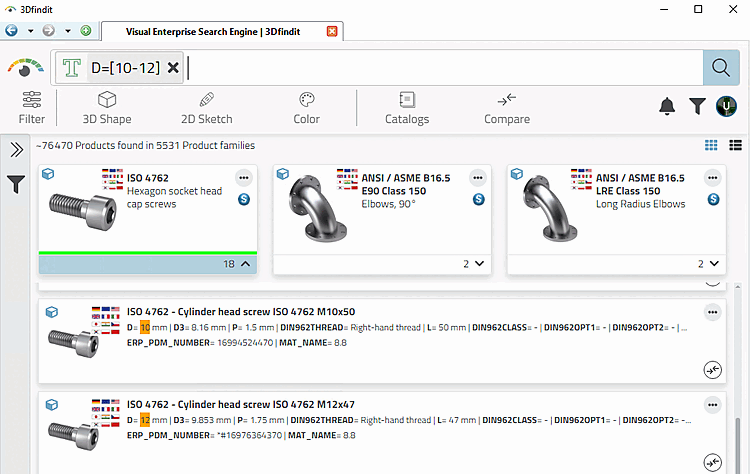Open the user profile avatar
The image size is (750, 474).
[726, 106]
